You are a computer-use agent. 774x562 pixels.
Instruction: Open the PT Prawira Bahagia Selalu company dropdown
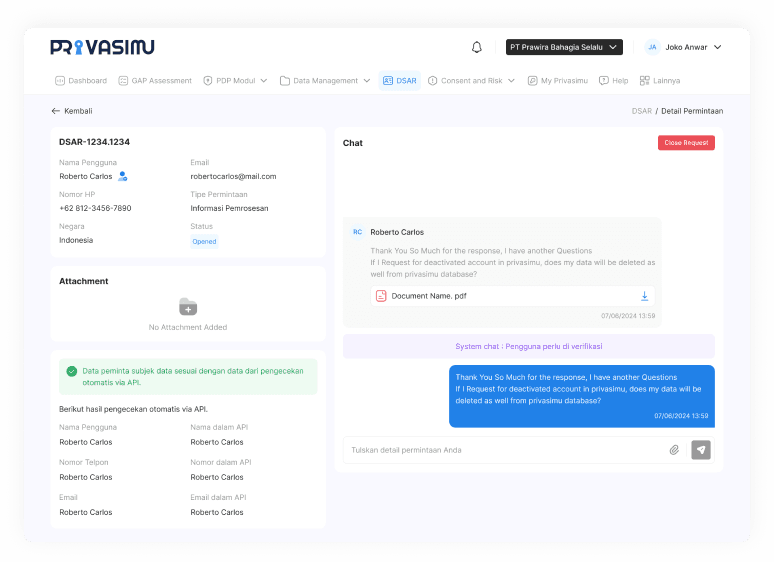coord(564,47)
